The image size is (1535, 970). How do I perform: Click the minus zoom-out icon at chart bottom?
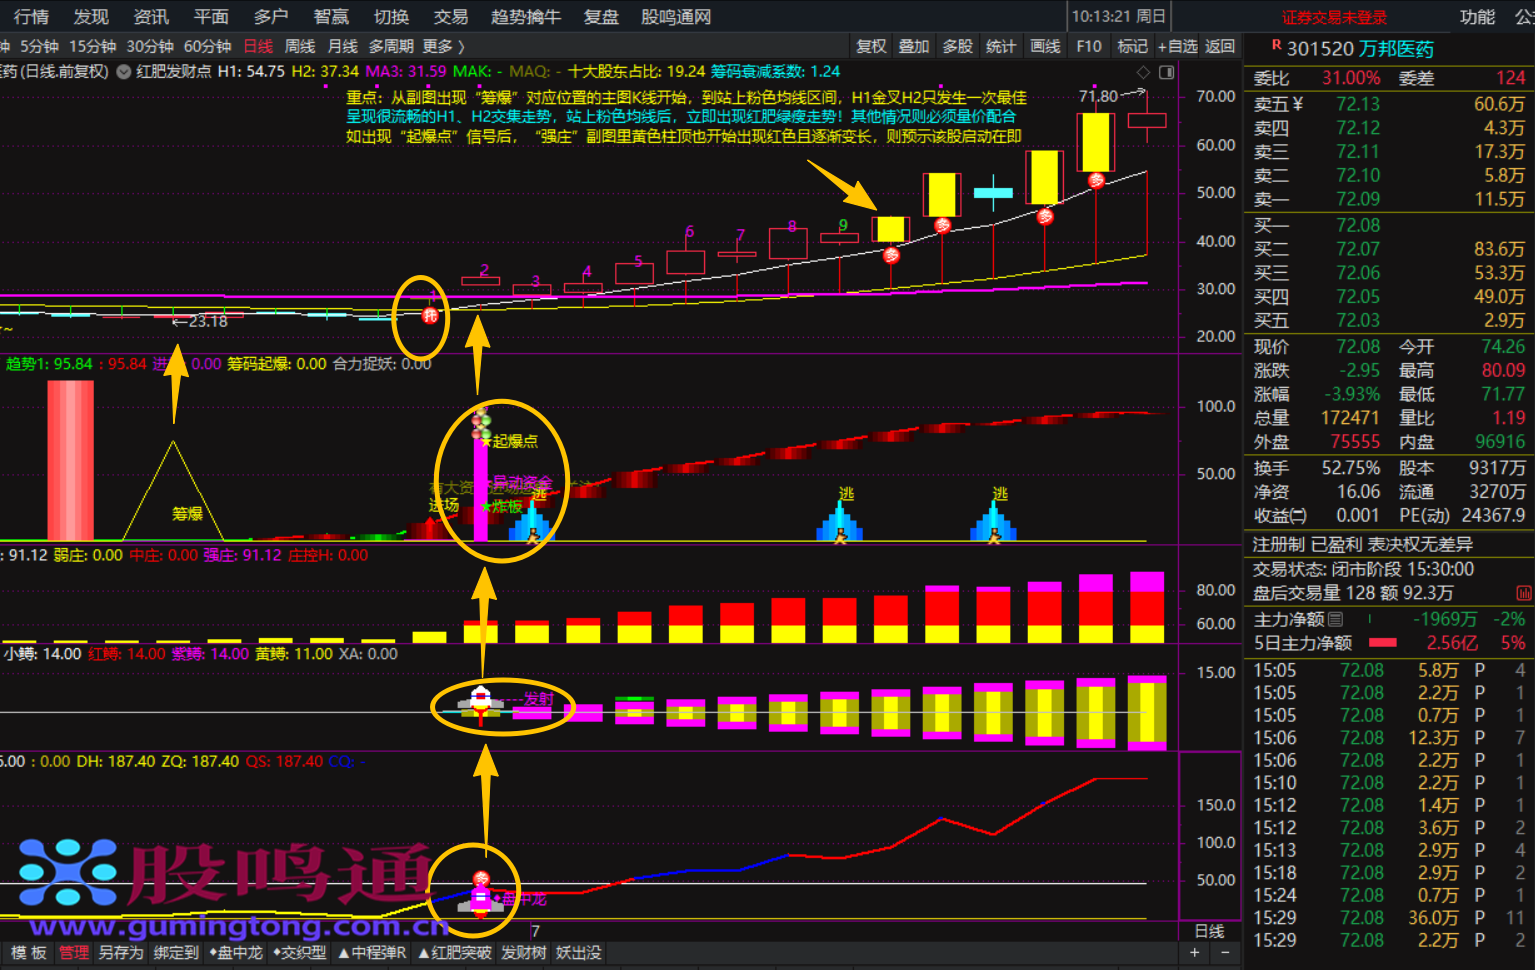1225,953
